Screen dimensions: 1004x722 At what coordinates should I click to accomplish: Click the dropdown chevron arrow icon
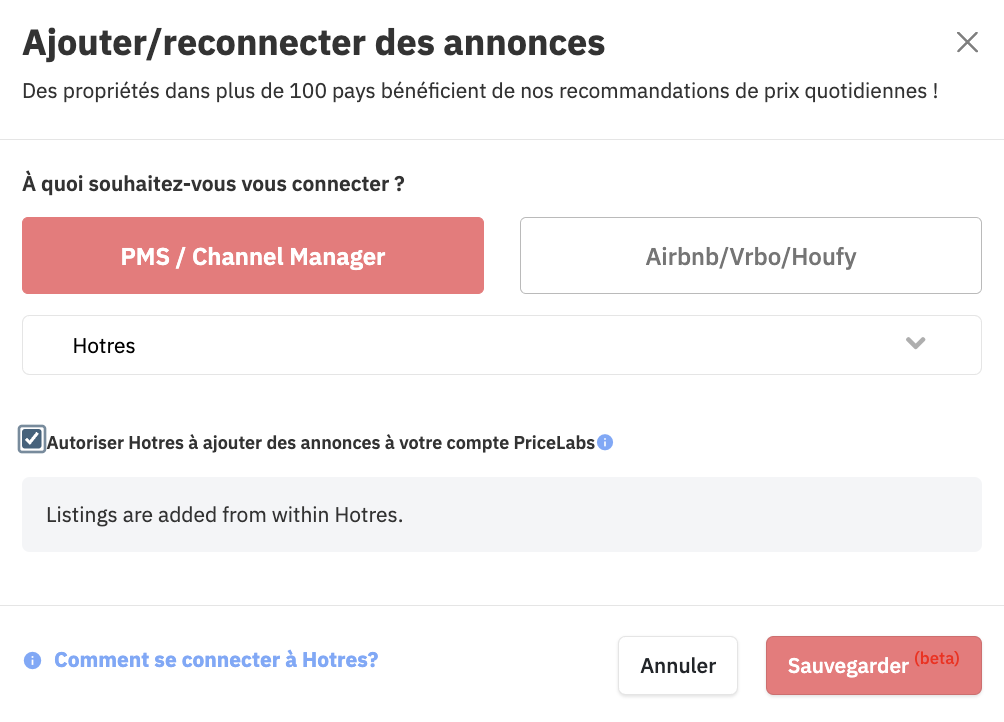916,343
